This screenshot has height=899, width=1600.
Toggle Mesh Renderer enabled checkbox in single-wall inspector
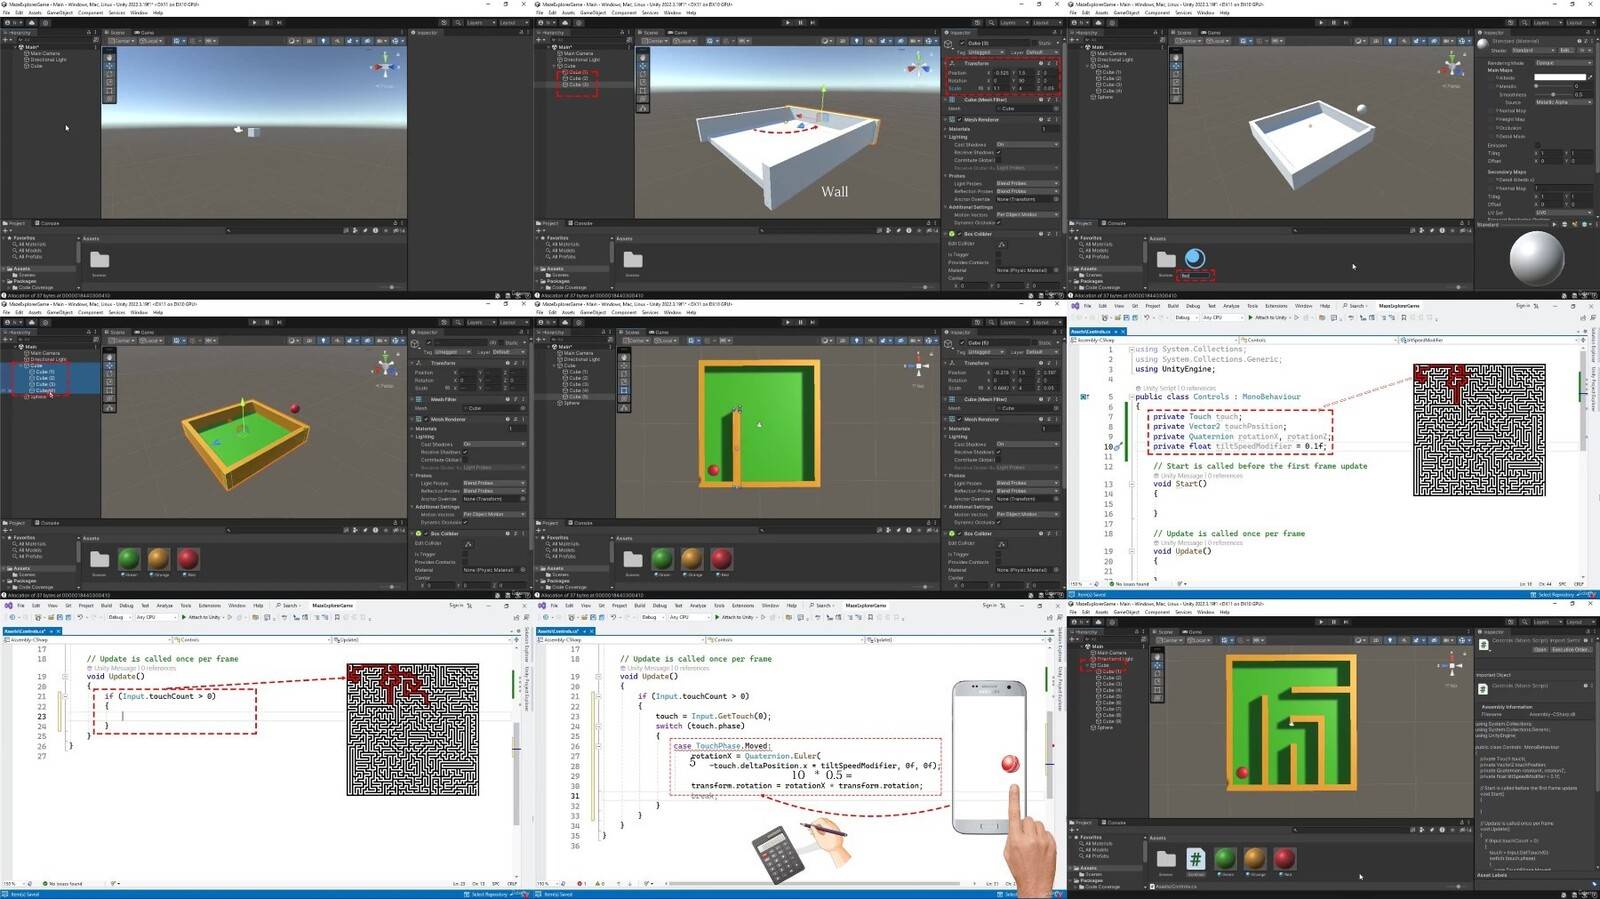[x=959, y=419]
